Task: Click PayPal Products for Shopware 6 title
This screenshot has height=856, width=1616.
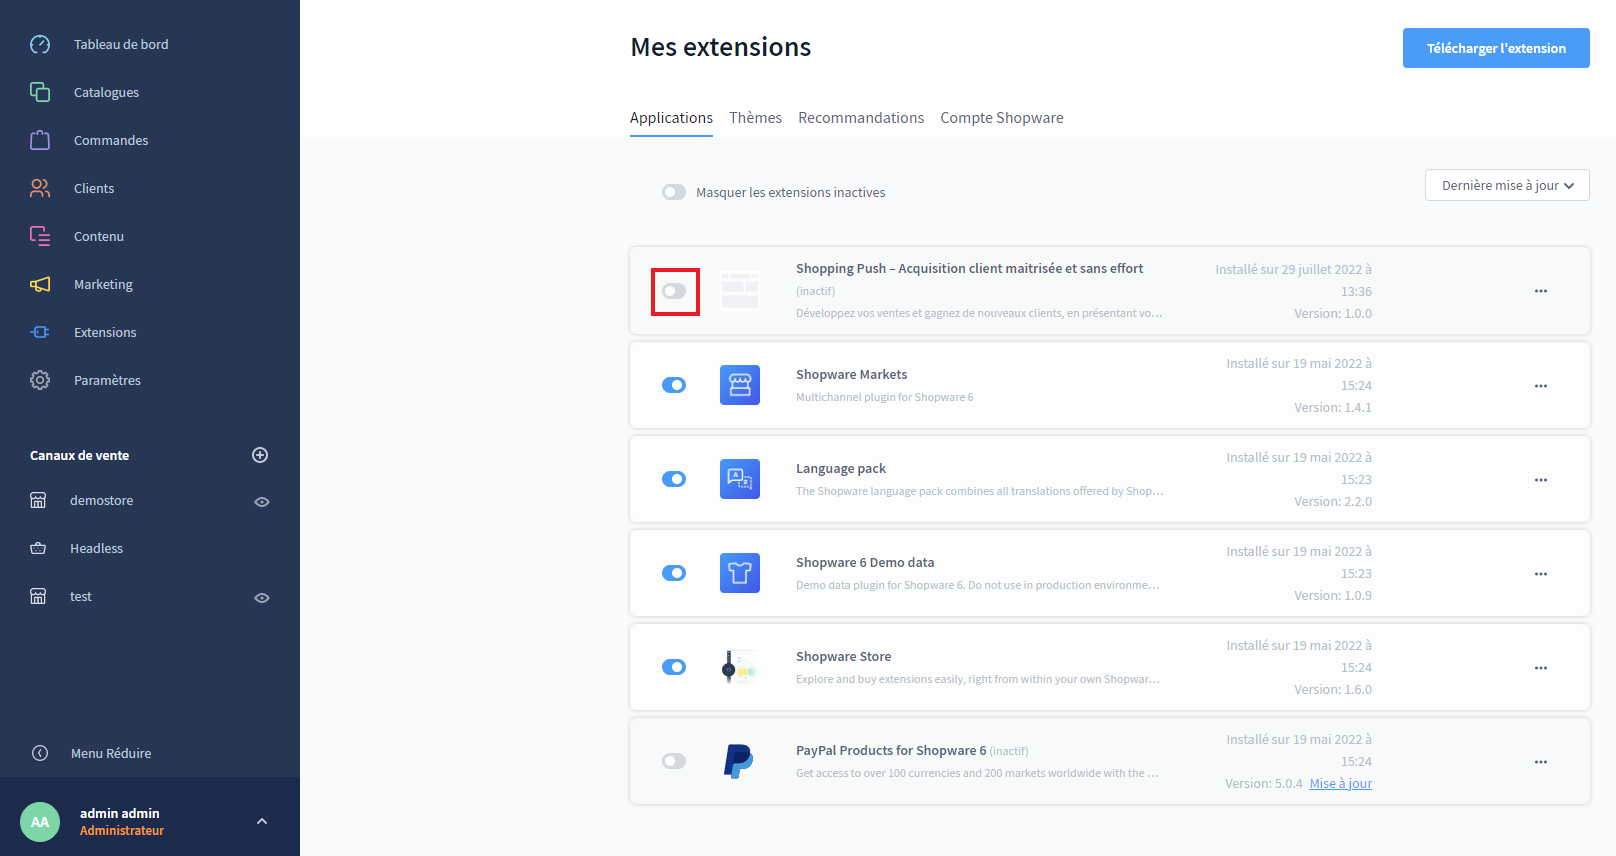Action: [x=891, y=751]
